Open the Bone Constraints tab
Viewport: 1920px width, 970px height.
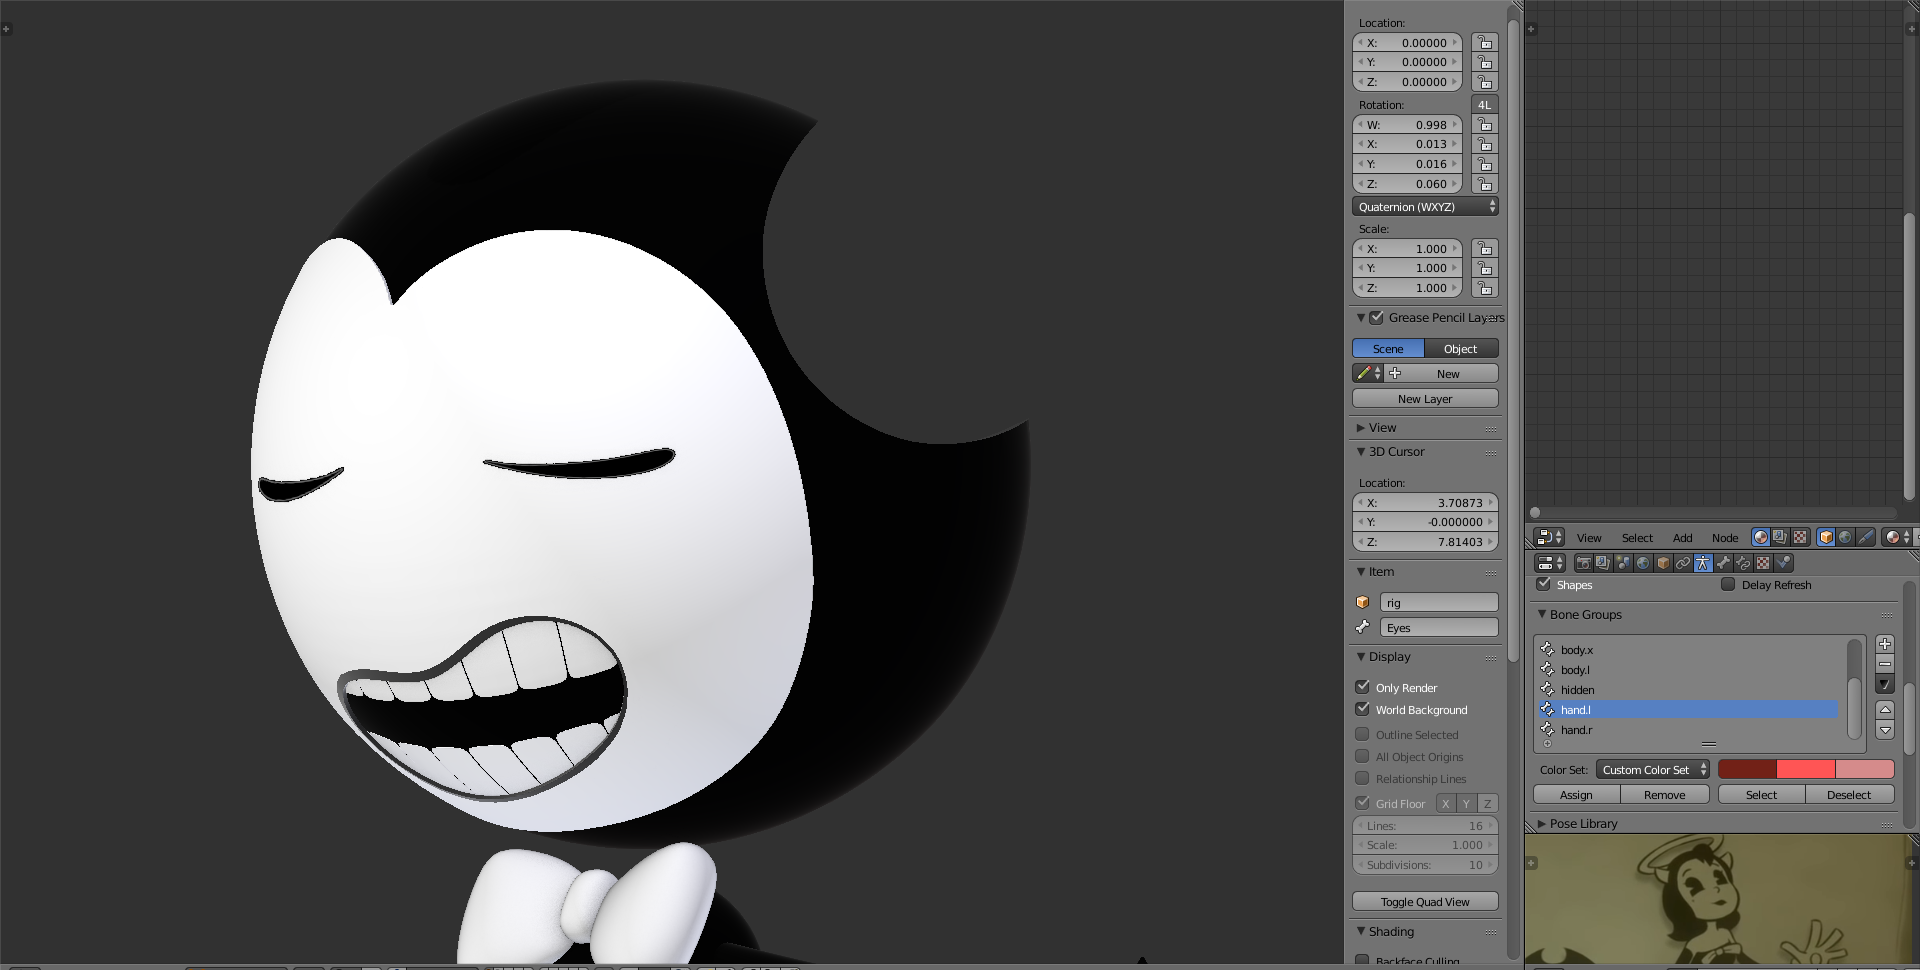pyautogui.click(x=1743, y=563)
